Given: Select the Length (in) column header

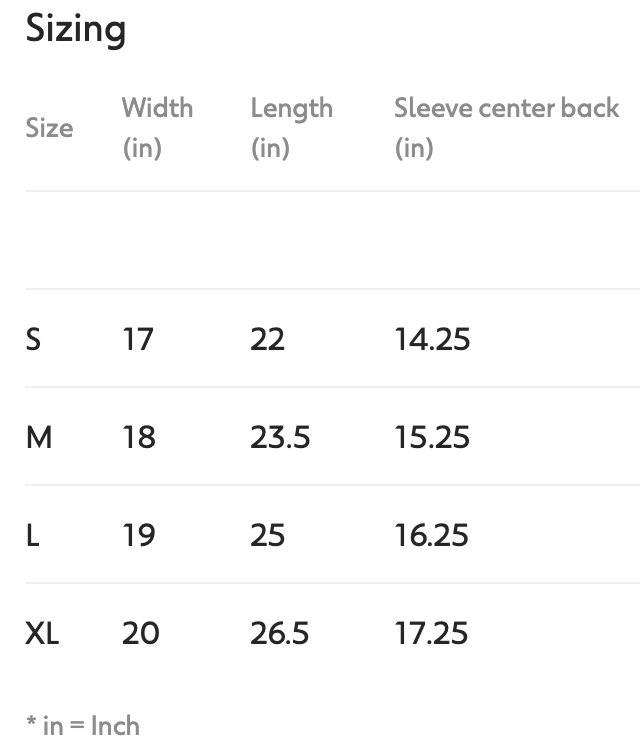Looking at the screenshot, I should [291, 127].
